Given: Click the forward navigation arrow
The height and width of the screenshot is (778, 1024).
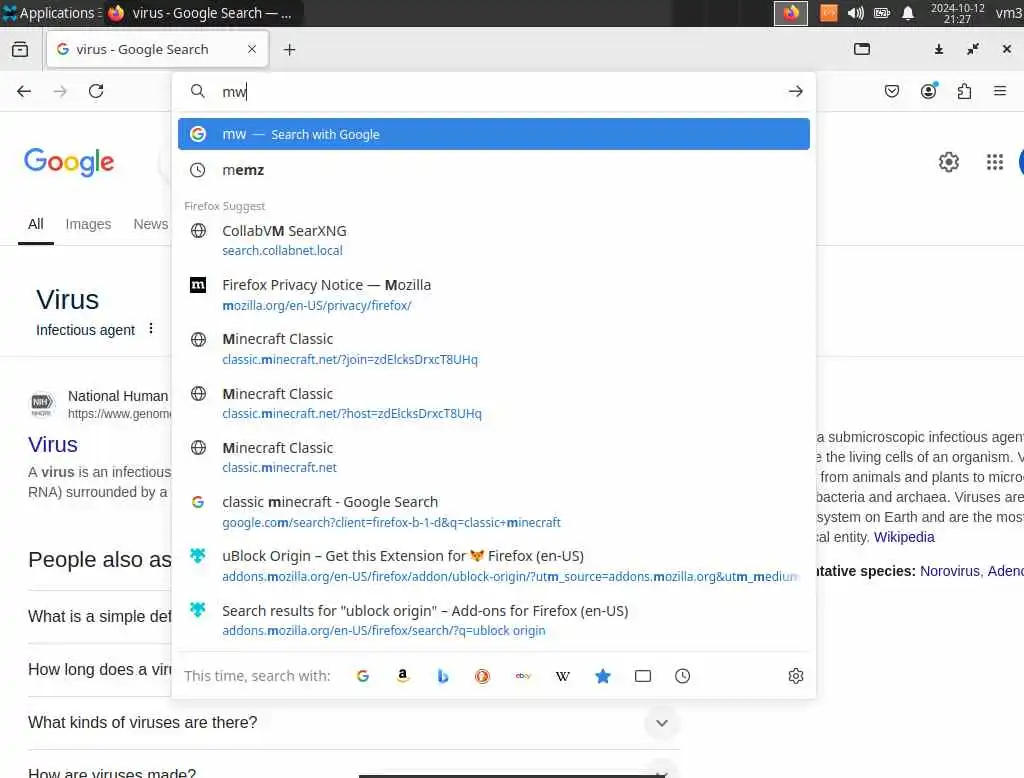Looking at the screenshot, I should pyautogui.click(x=60, y=91).
